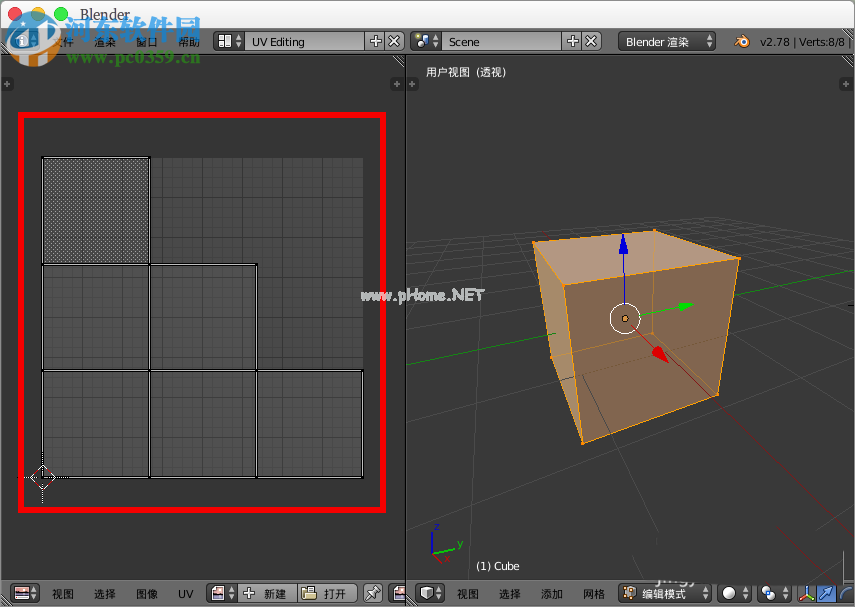Click the UV Editing layout name field

[x=305, y=41]
